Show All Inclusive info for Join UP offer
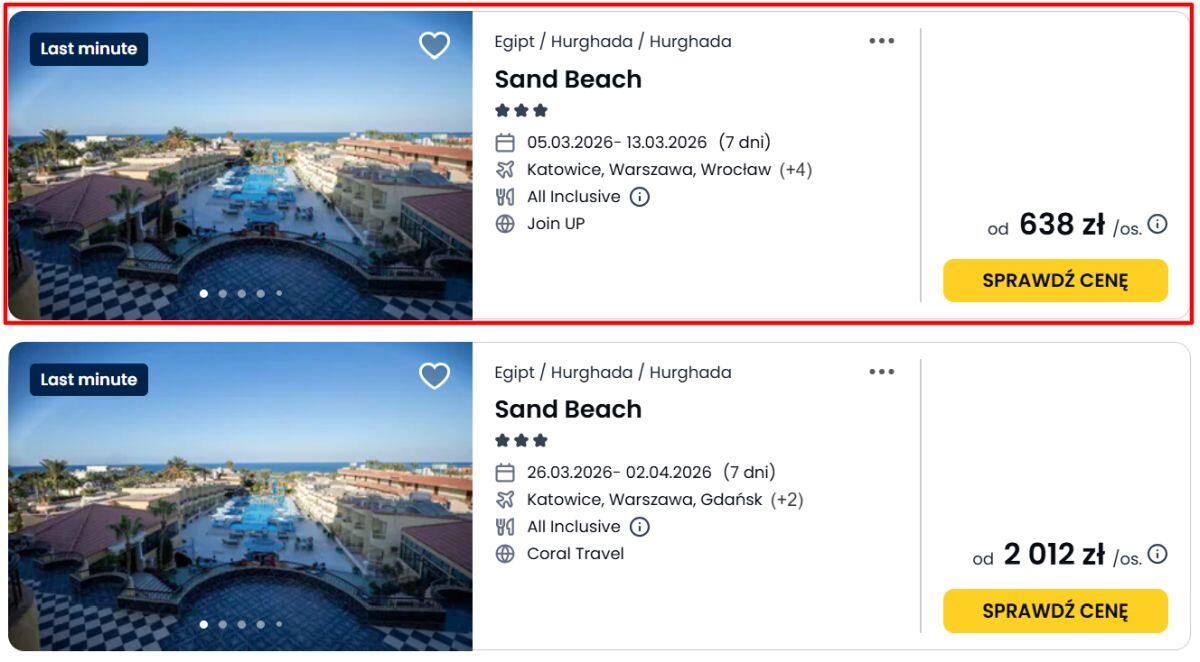The height and width of the screenshot is (662, 1200). 640,197
